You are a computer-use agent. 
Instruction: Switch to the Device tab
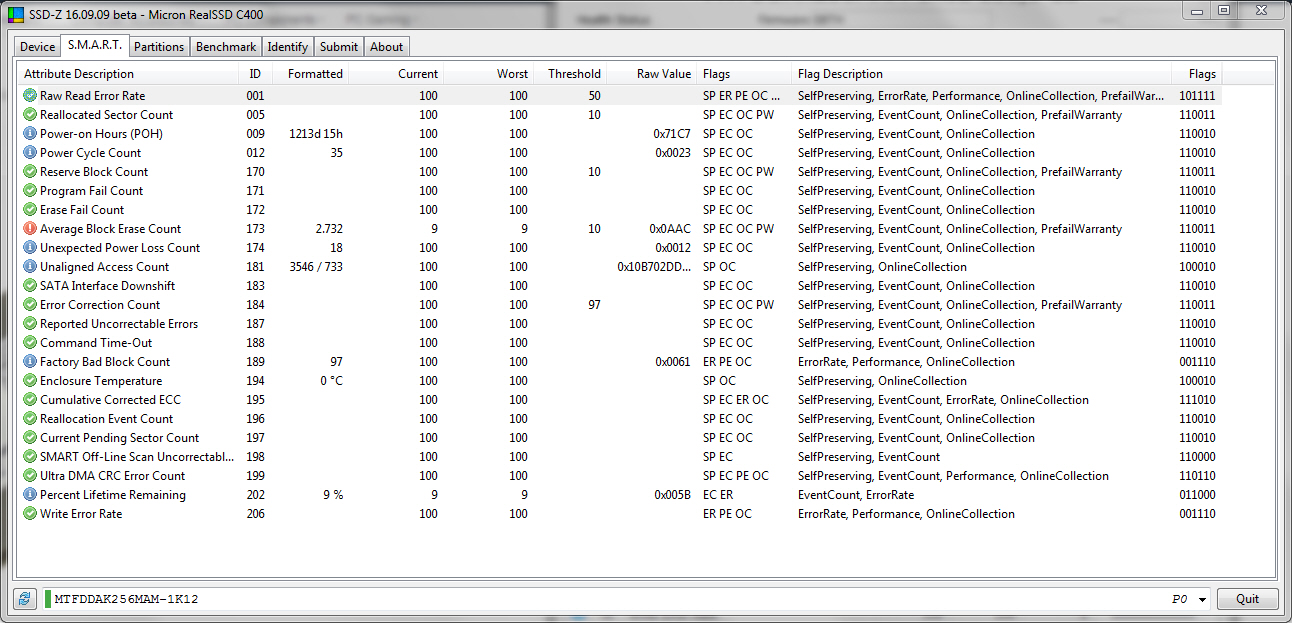tap(38, 47)
